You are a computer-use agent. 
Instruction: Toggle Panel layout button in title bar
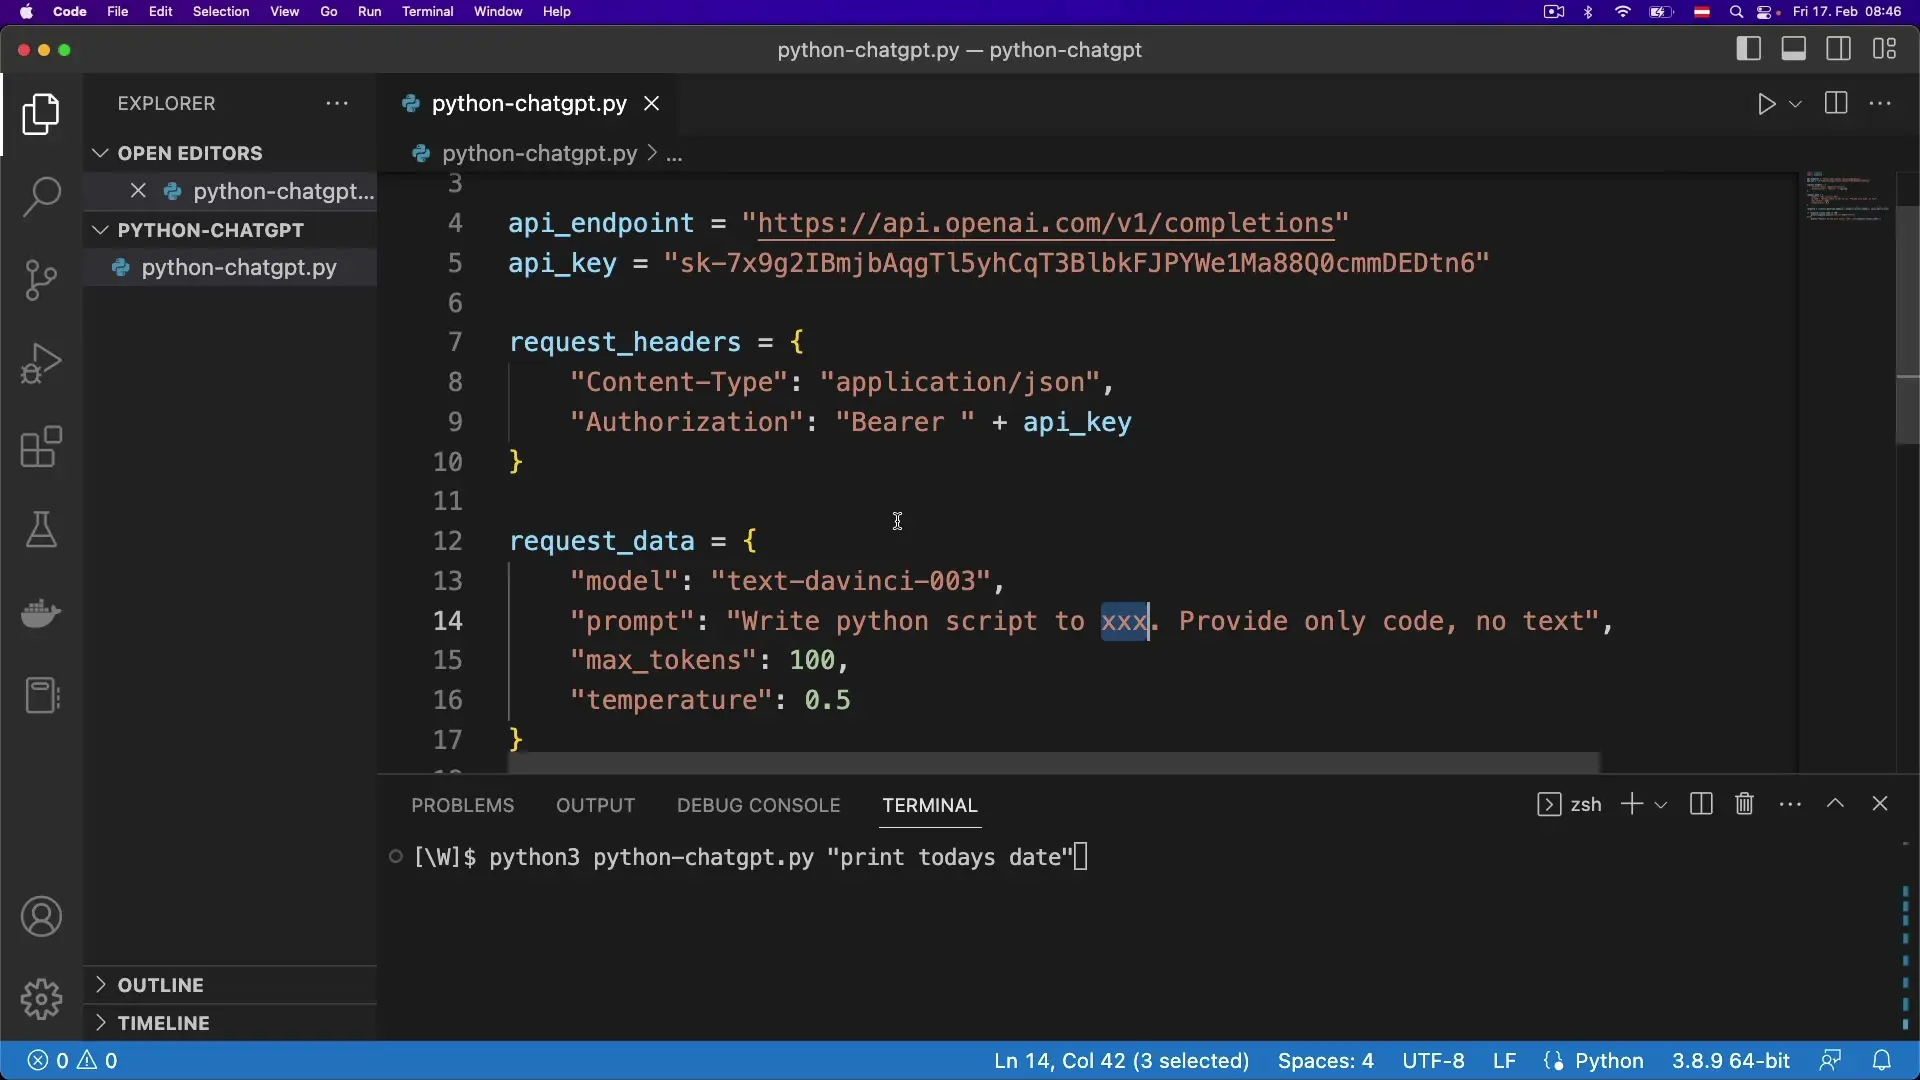pos(1794,49)
